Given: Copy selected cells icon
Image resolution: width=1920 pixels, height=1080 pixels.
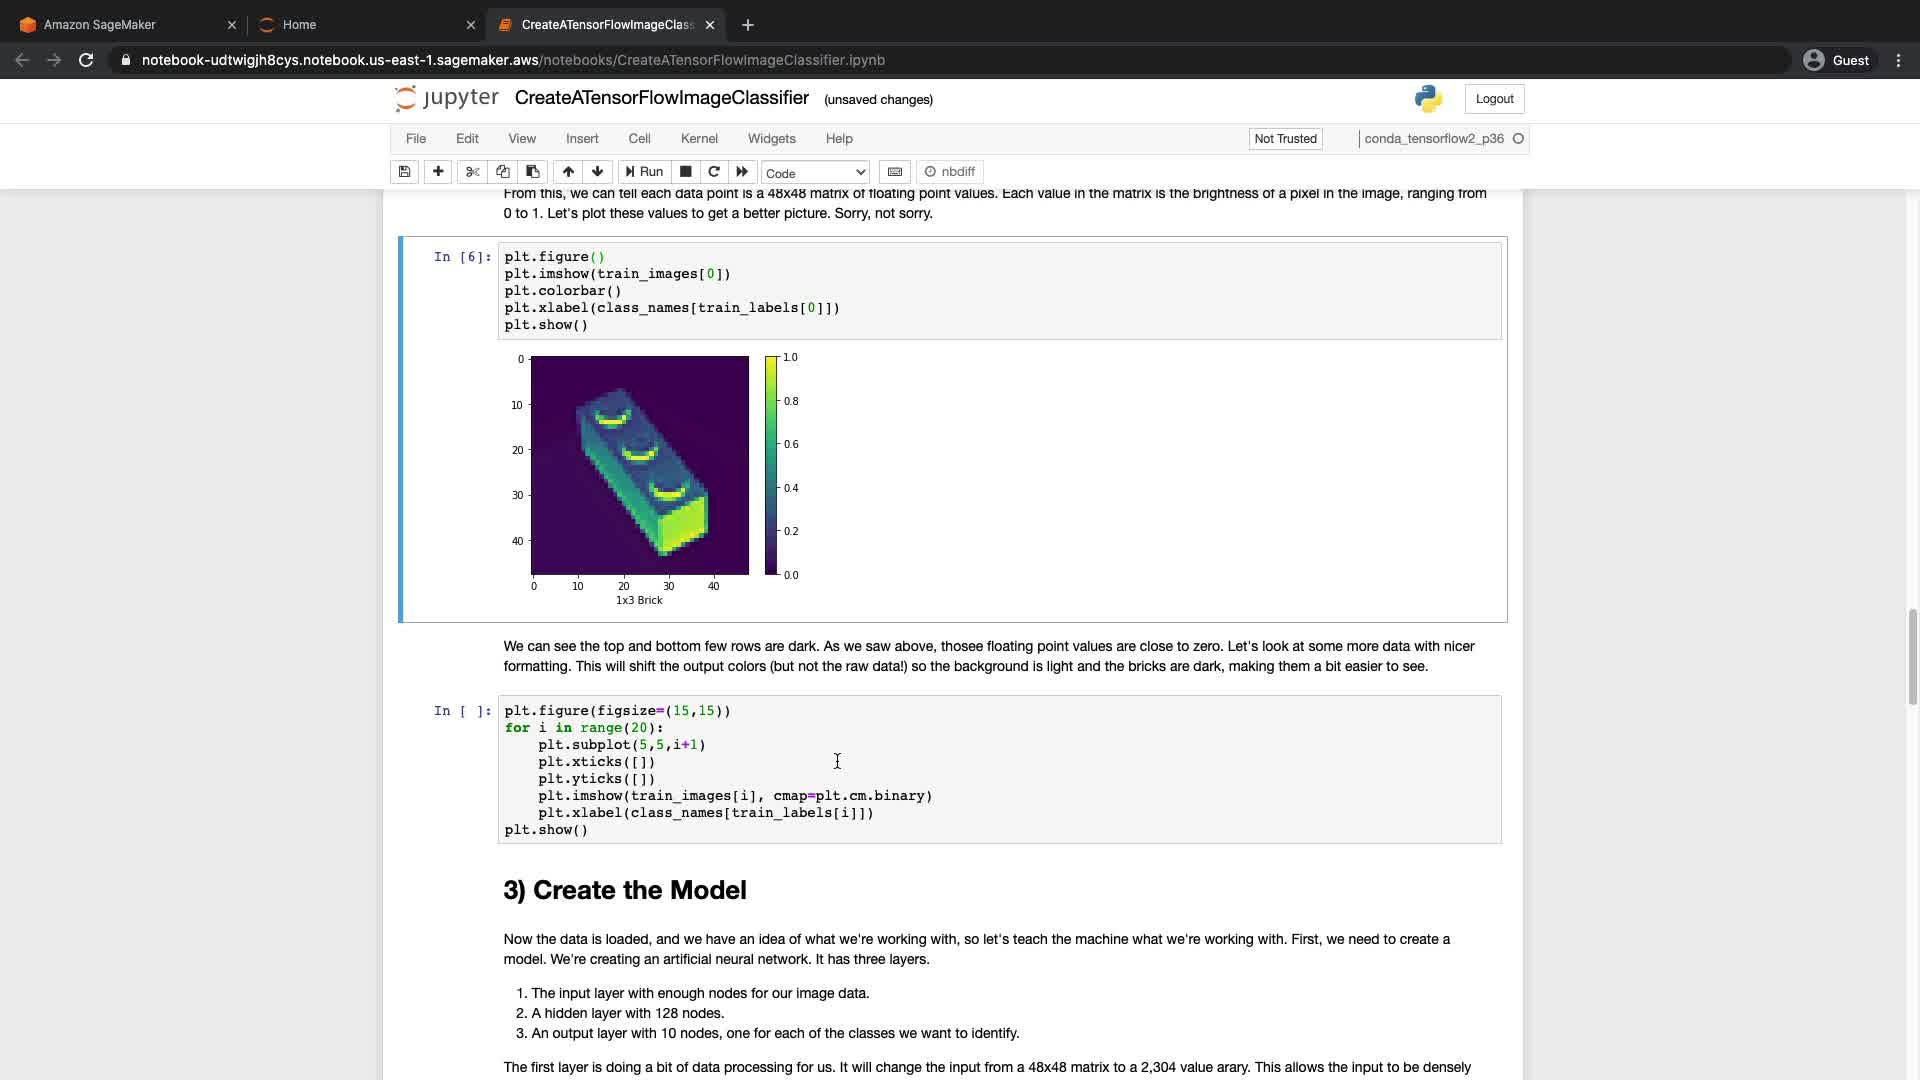Looking at the screenshot, I should tap(503, 172).
